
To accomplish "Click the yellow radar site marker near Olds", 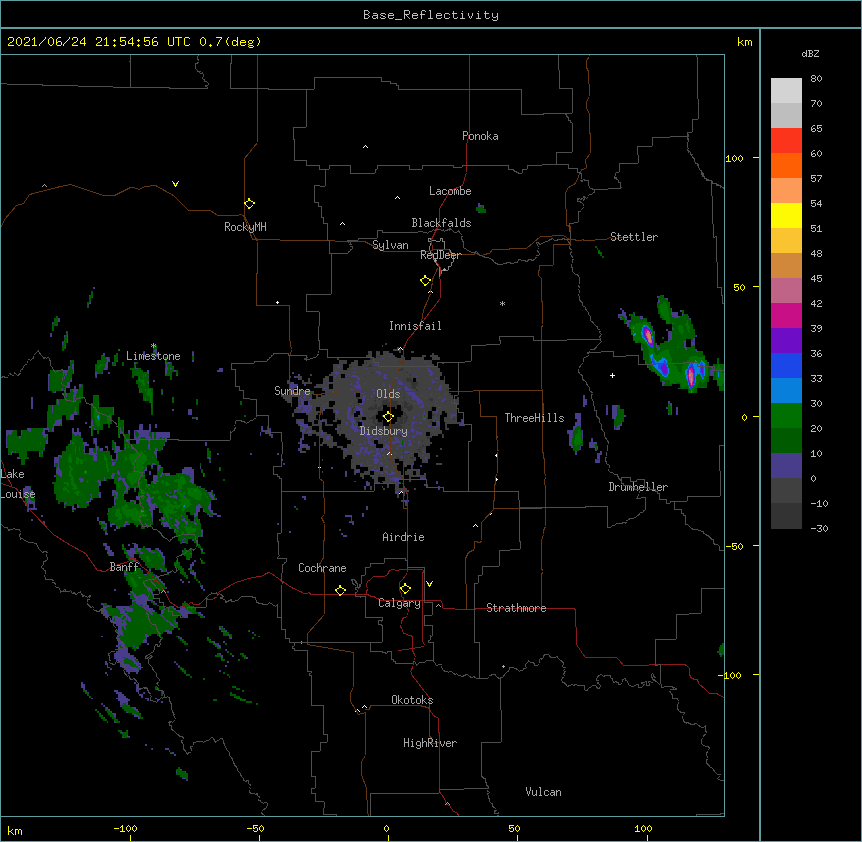I will point(388,416).
